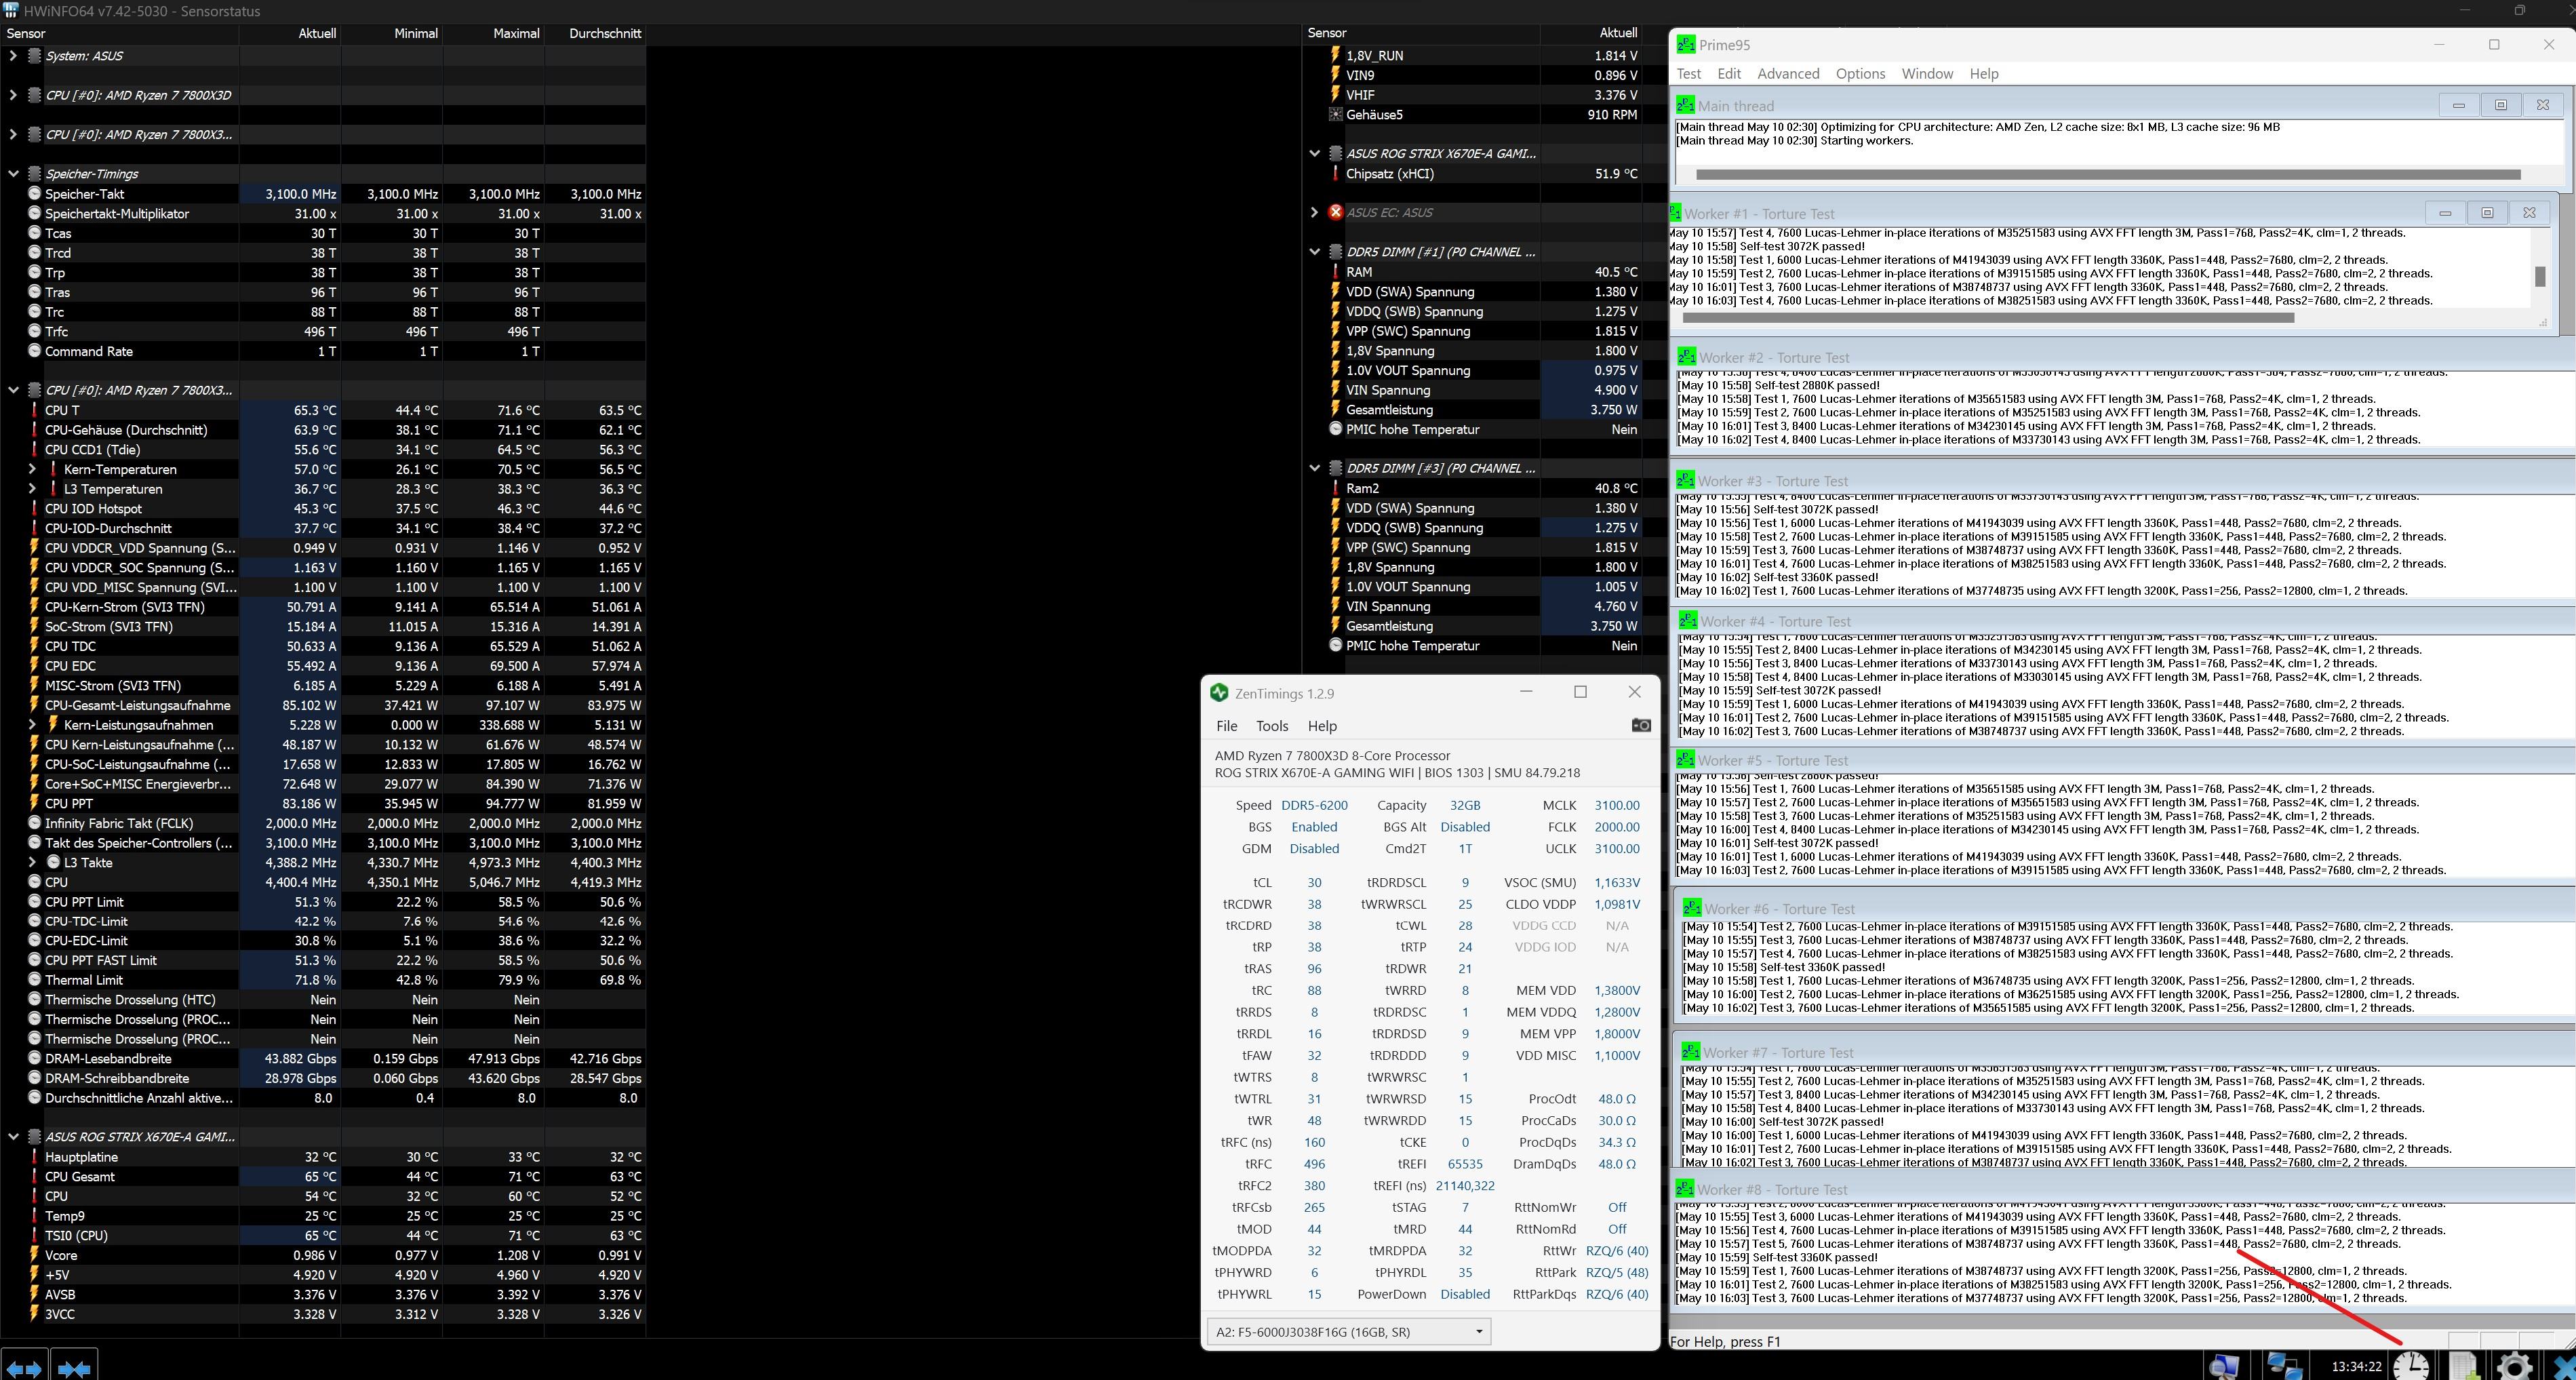Open the Prime95 Edit menu
2576x1380 pixels.
click(x=1729, y=73)
